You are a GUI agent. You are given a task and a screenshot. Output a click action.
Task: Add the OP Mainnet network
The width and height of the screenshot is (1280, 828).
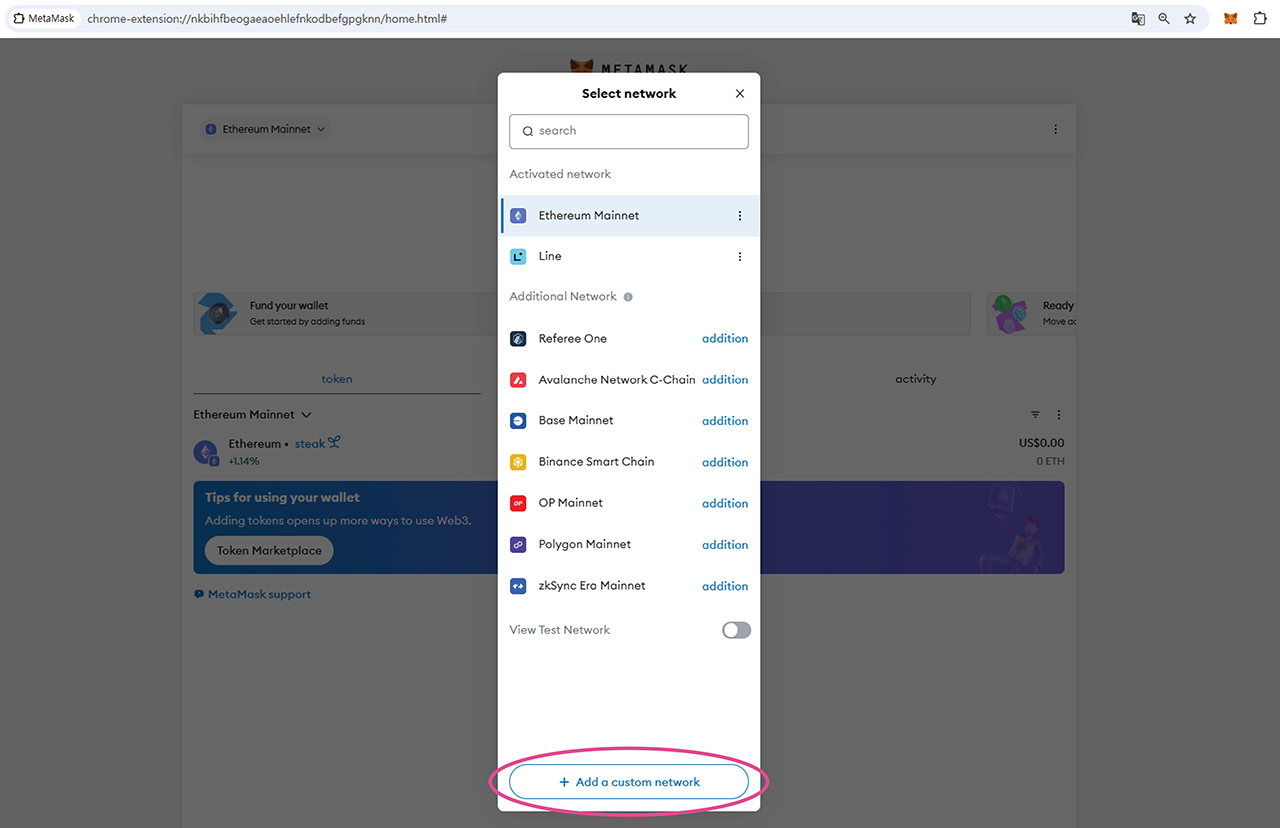click(x=725, y=503)
